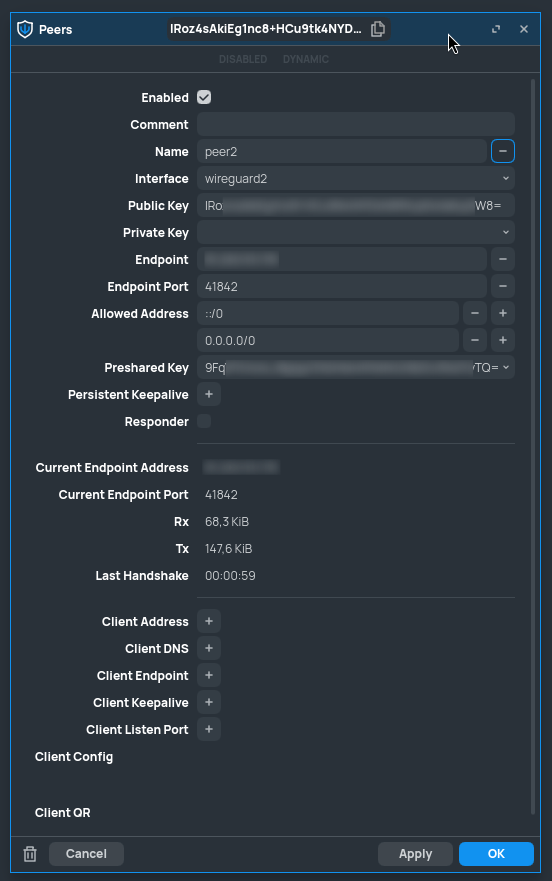Focus the Comment input field

tap(356, 125)
